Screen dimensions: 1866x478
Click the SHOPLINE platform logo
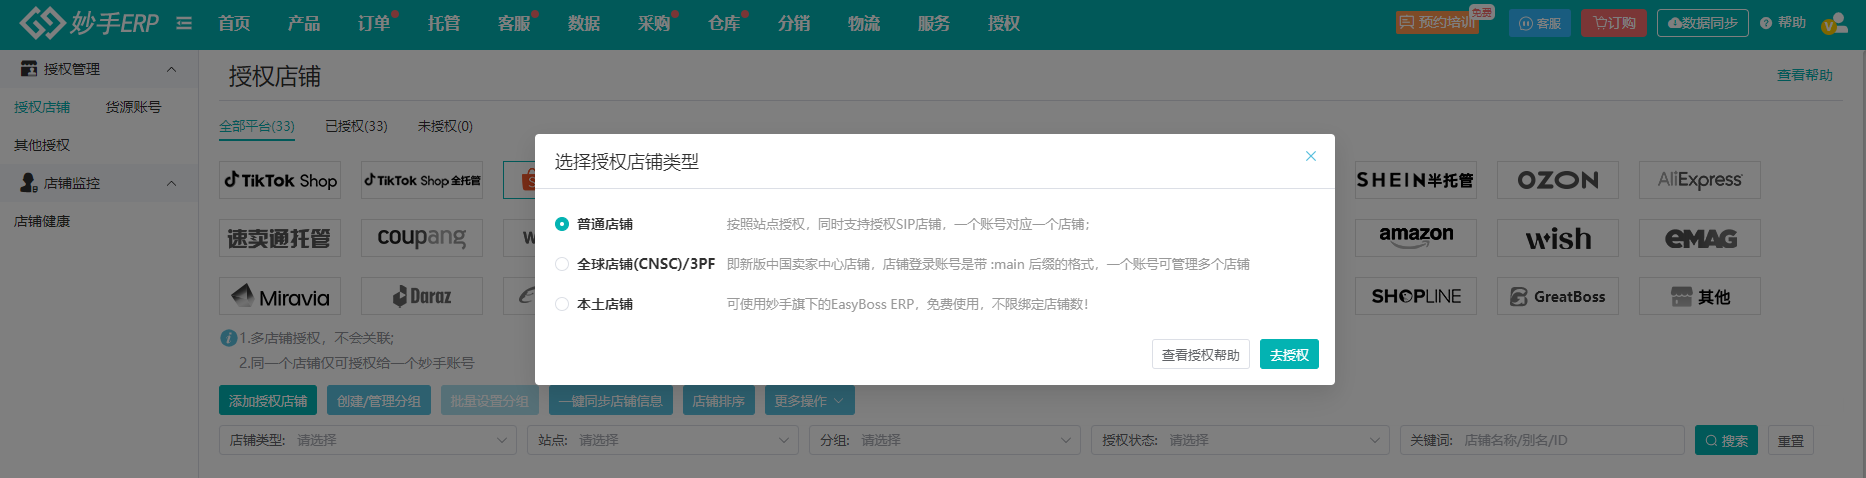pos(1416,296)
